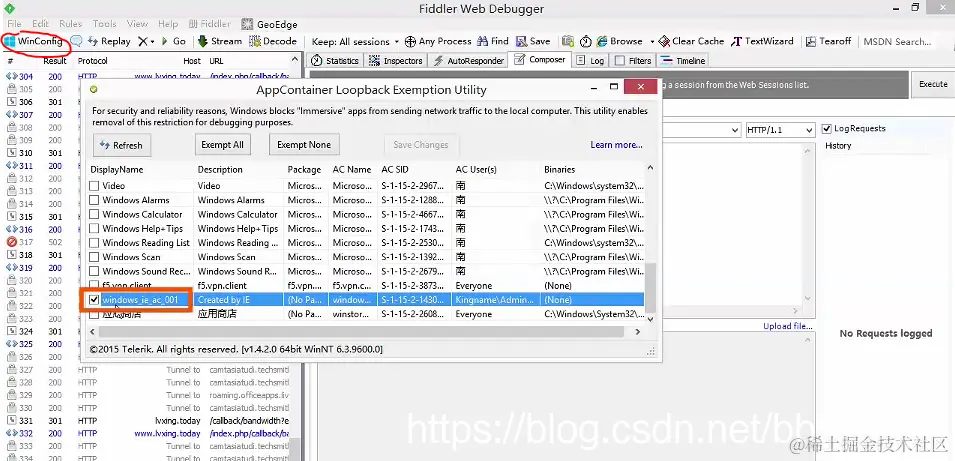Check the Video app checkbox

[94, 186]
